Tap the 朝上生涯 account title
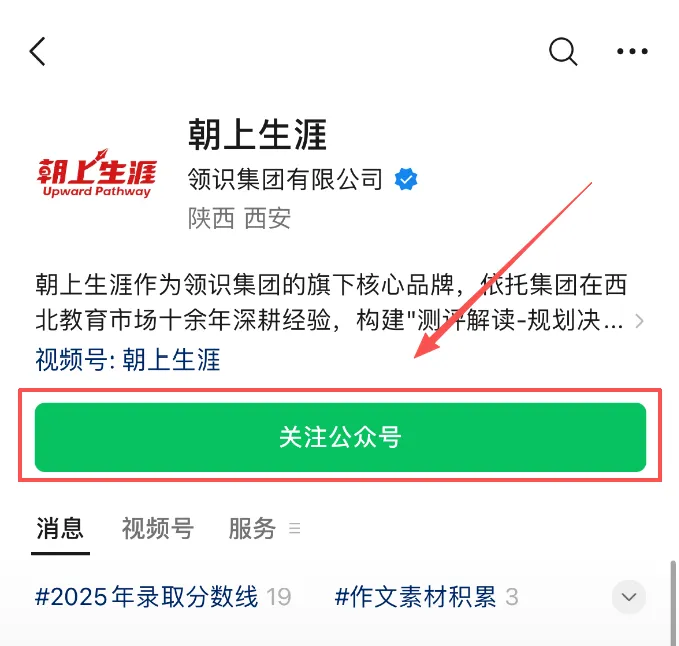 [258, 135]
